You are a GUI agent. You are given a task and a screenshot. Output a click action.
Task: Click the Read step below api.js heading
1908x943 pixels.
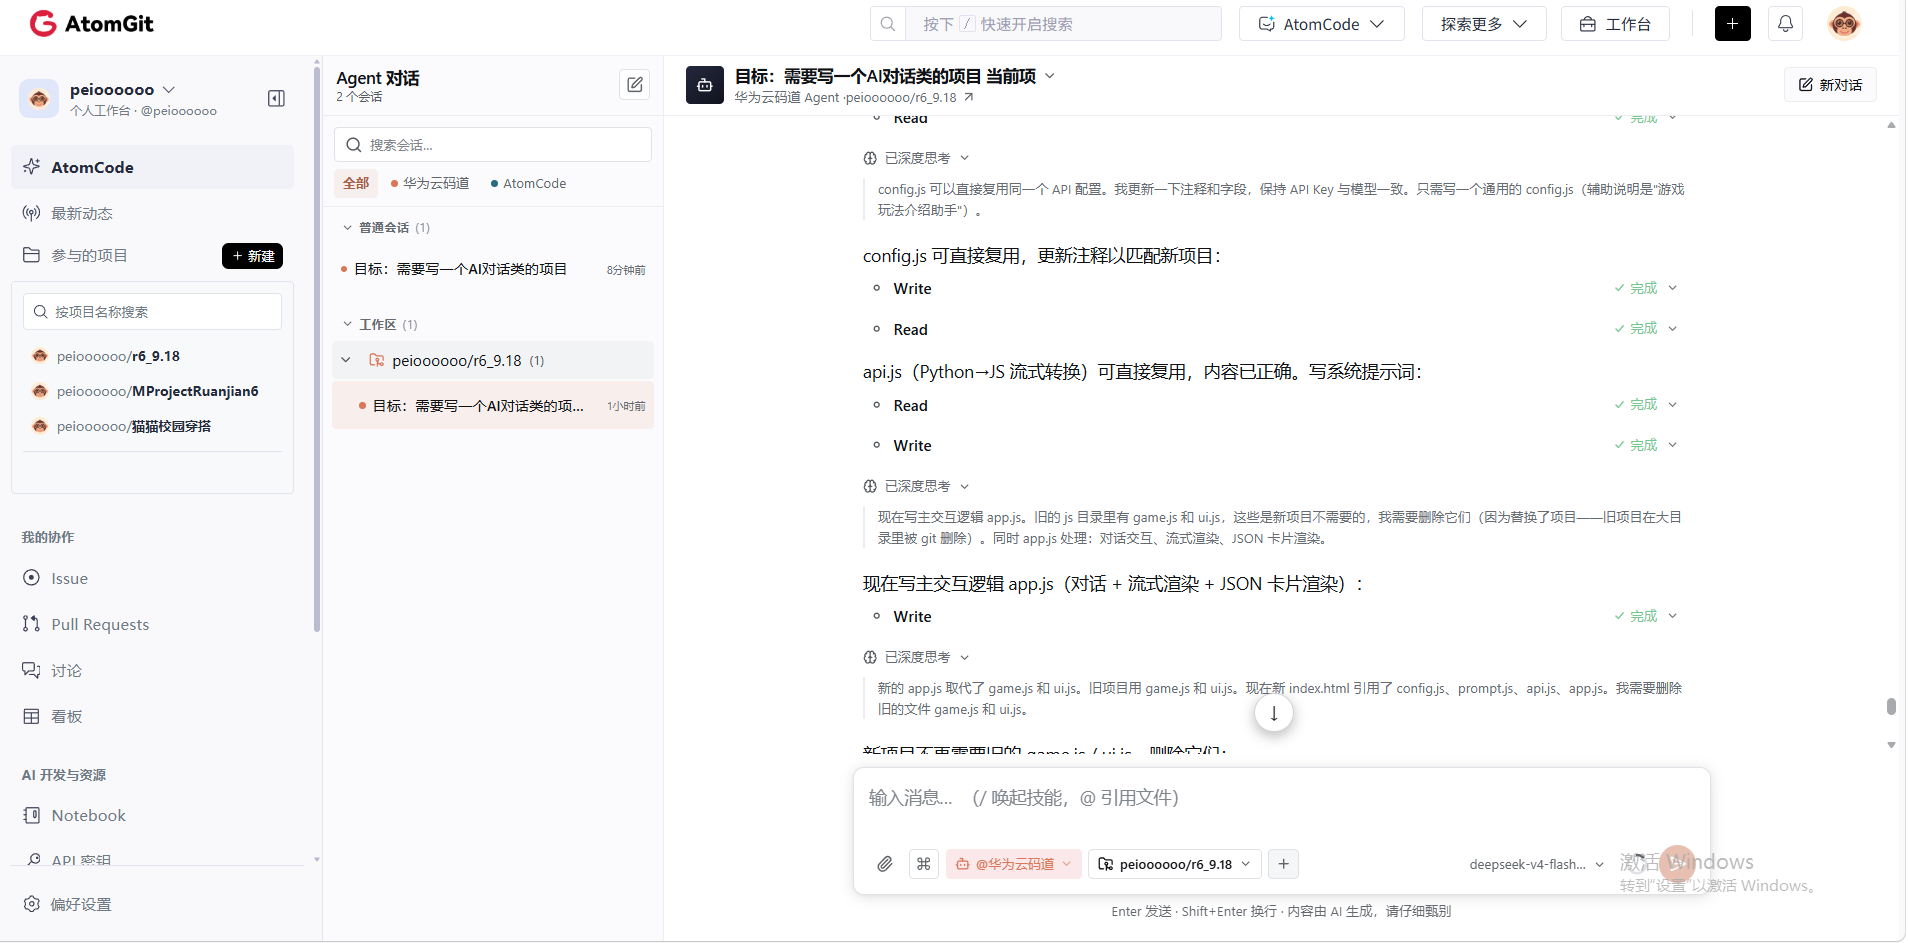[910, 405]
